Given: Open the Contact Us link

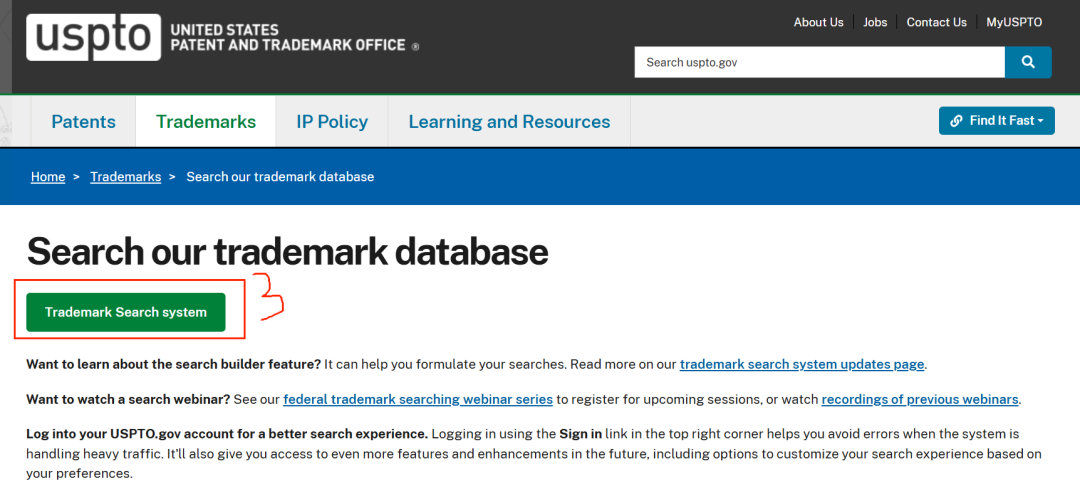Looking at the screenshot, I should 937,22.
